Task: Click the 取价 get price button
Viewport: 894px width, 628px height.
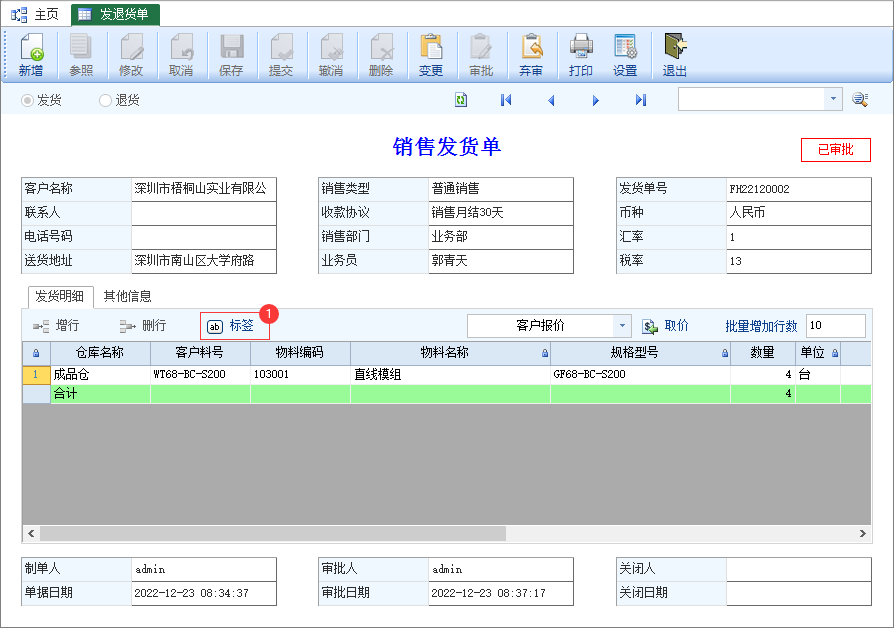Action: (x=665, y=326)
